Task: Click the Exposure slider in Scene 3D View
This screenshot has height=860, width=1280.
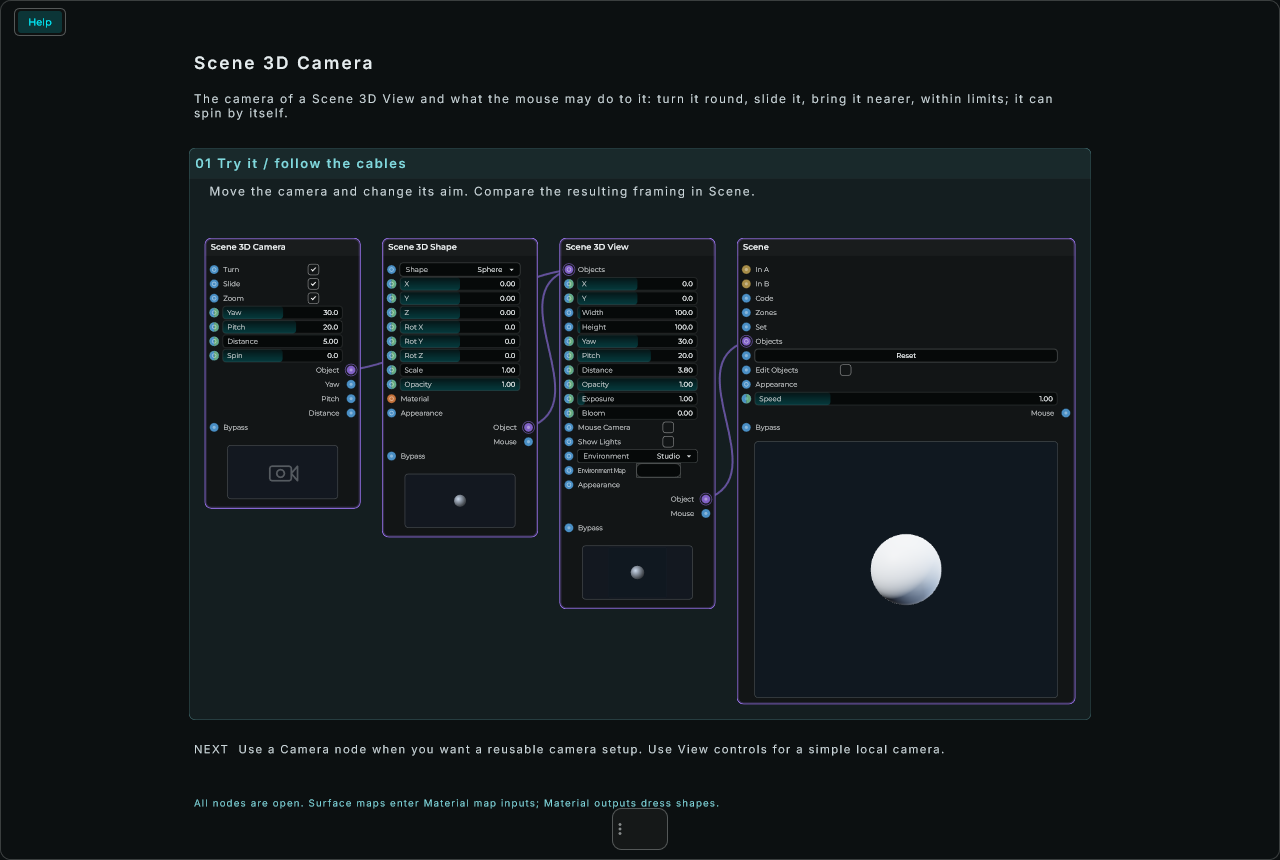Action: [x=637, y=399]
